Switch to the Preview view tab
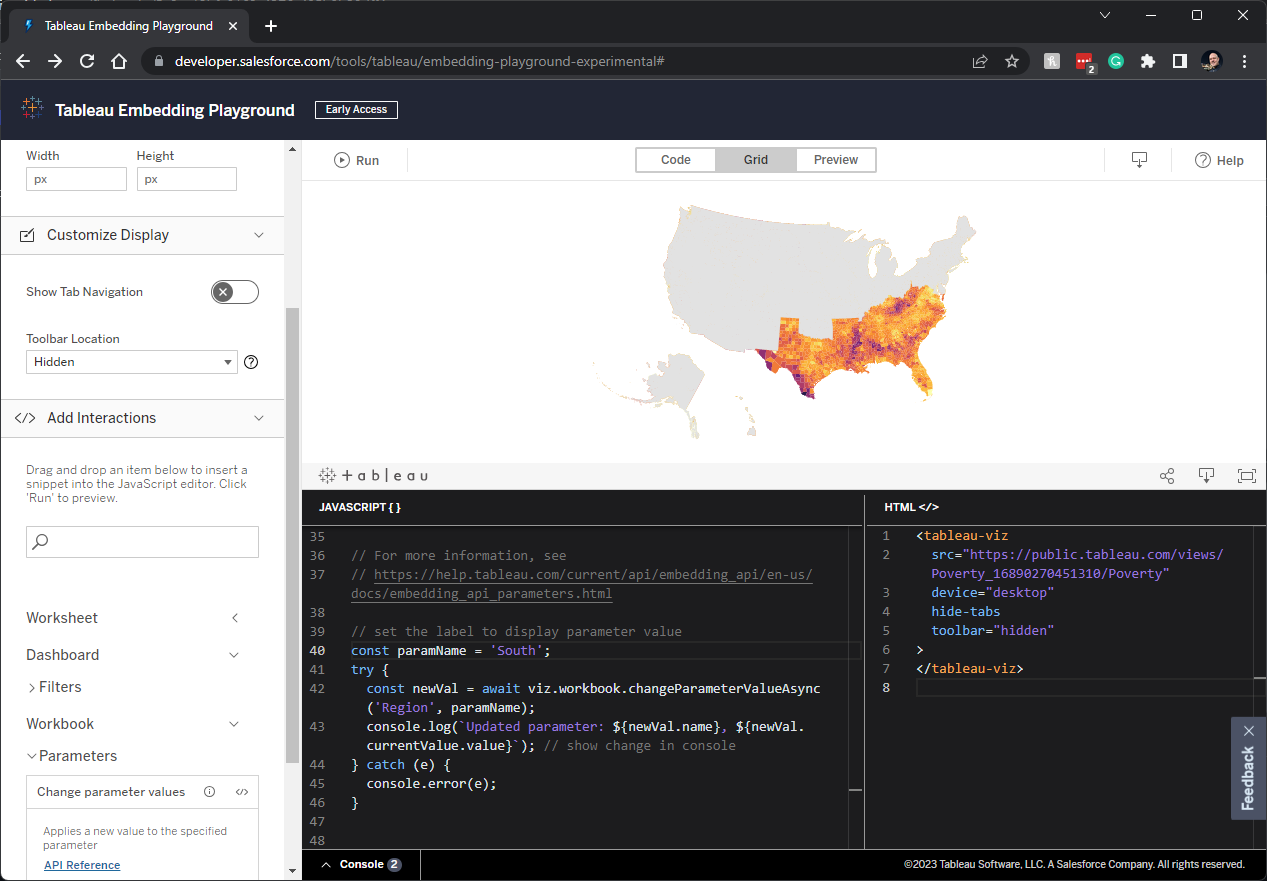 point(836,160)
